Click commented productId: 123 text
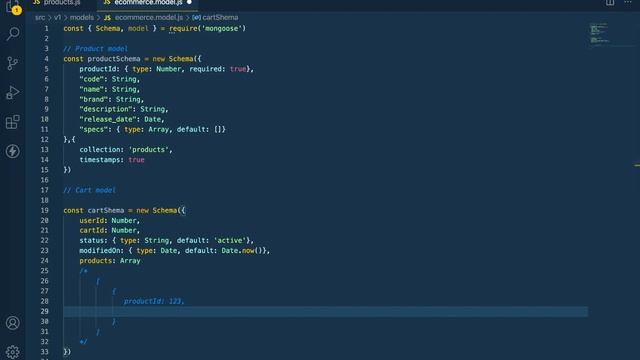Viewport: 640px width, 360px height. 154,301
